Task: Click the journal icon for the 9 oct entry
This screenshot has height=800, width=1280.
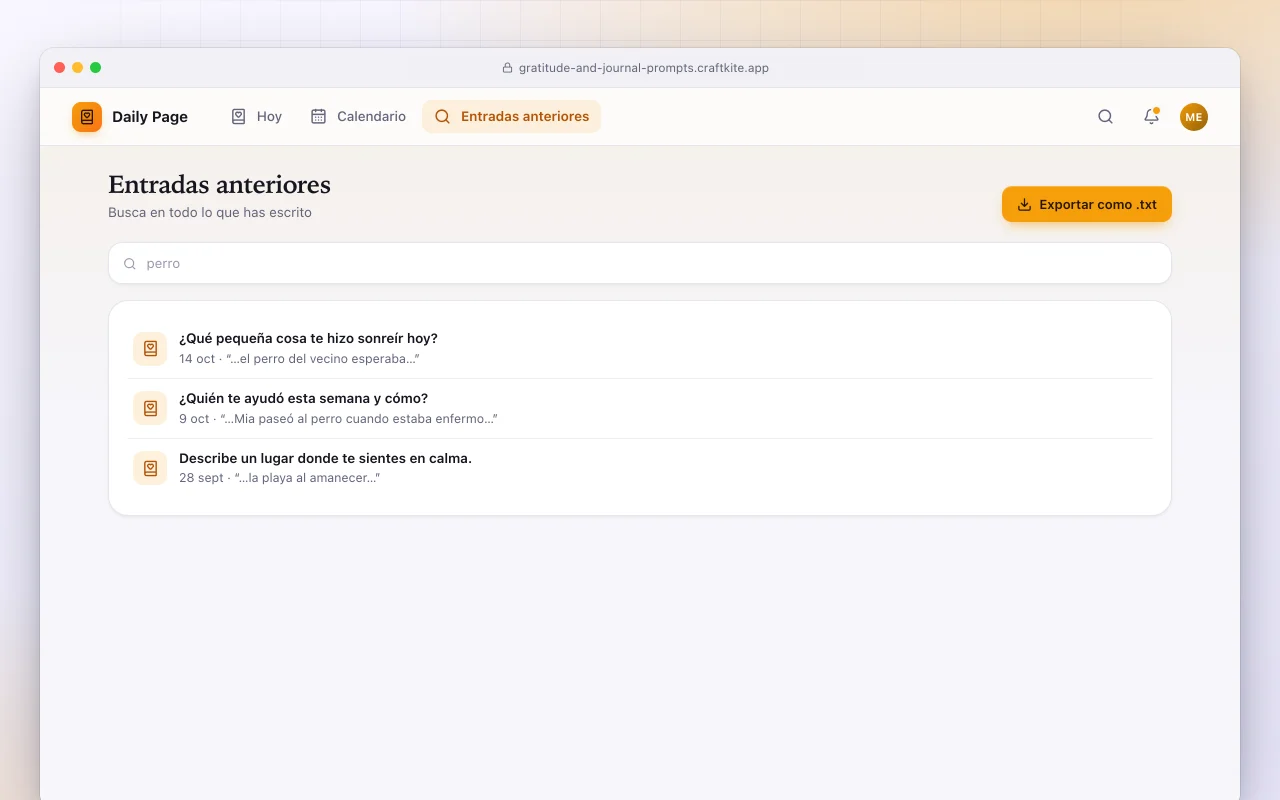Action: coord(150,409)
